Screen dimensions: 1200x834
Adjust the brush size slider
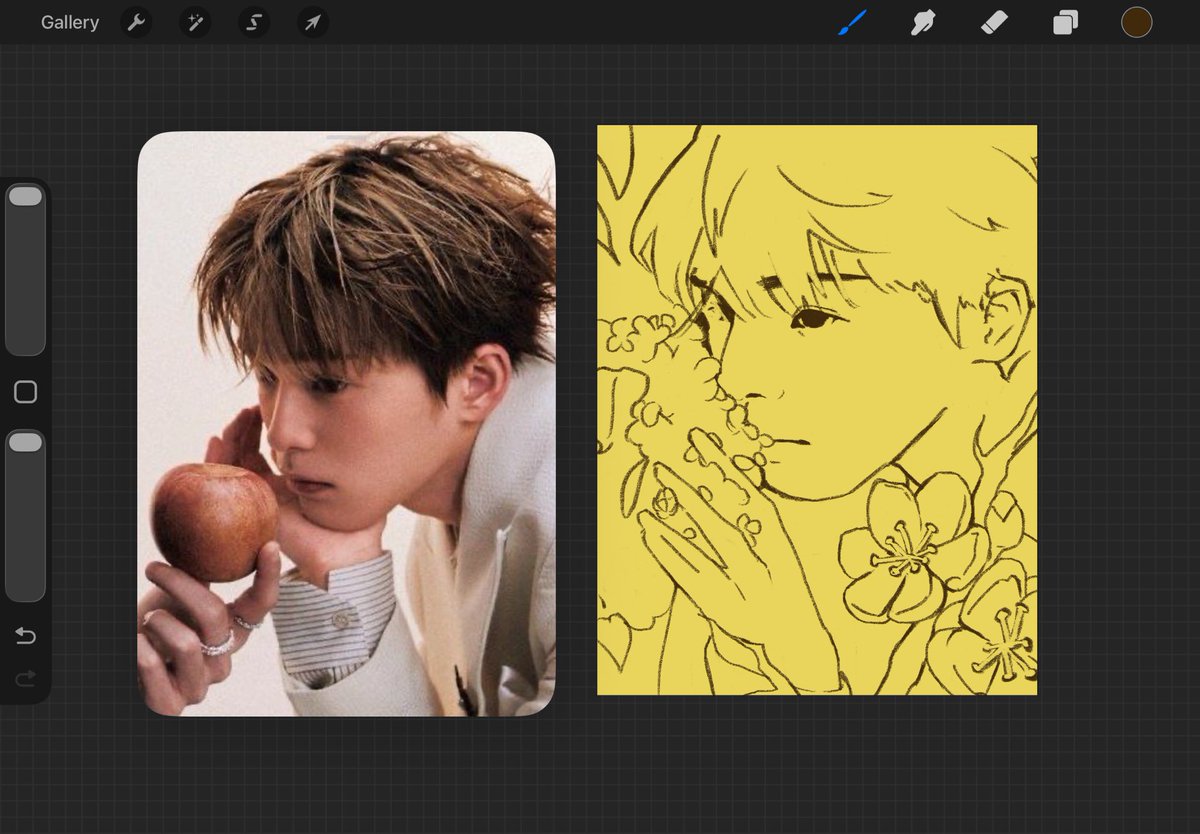25,269
